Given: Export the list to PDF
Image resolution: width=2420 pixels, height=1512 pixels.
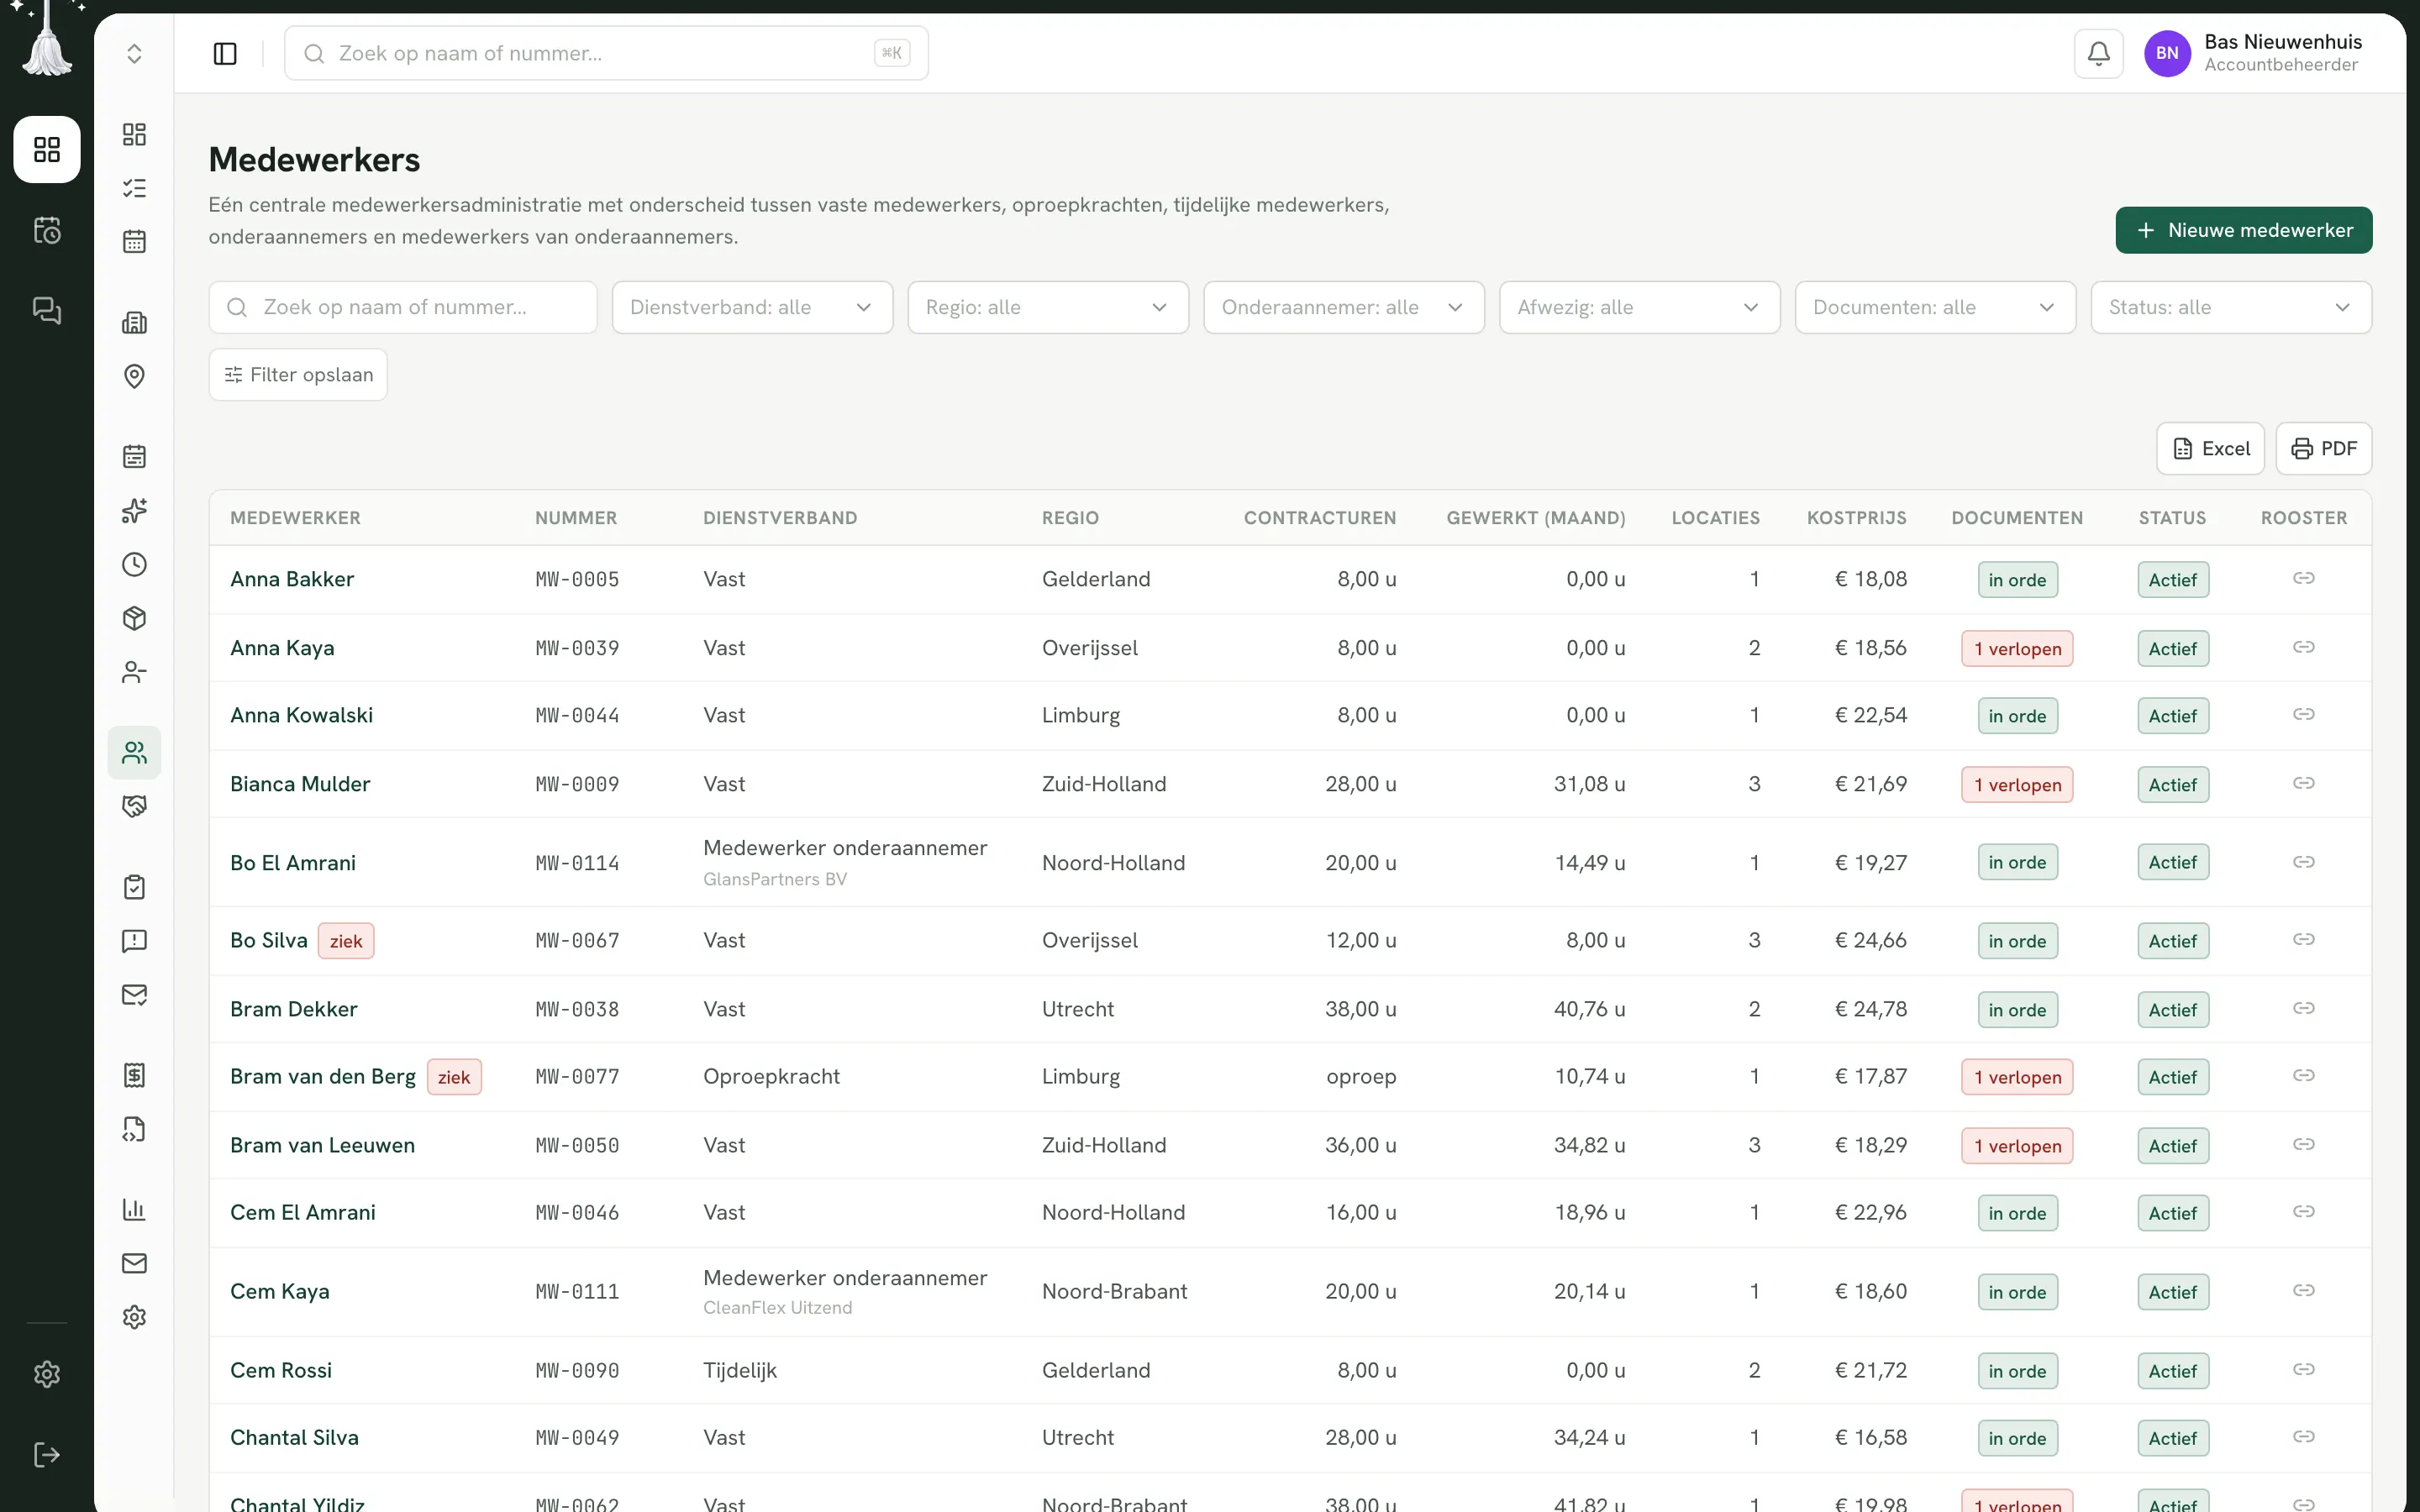Looking at the screenshot, I should pos(2323,448).
